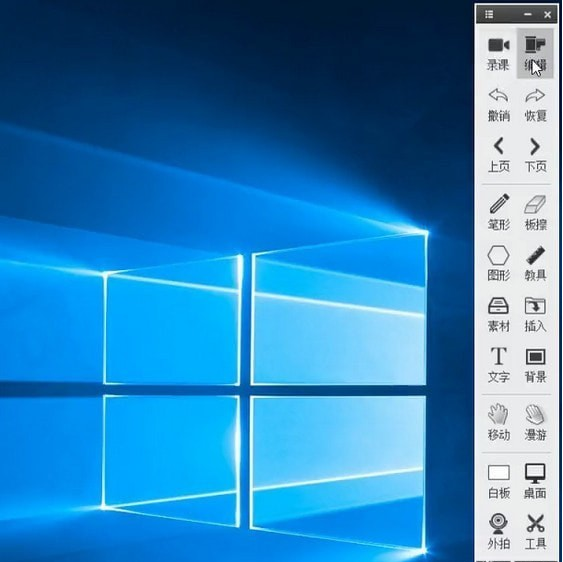Open the 外拍 webcam capture

point(498,531)
